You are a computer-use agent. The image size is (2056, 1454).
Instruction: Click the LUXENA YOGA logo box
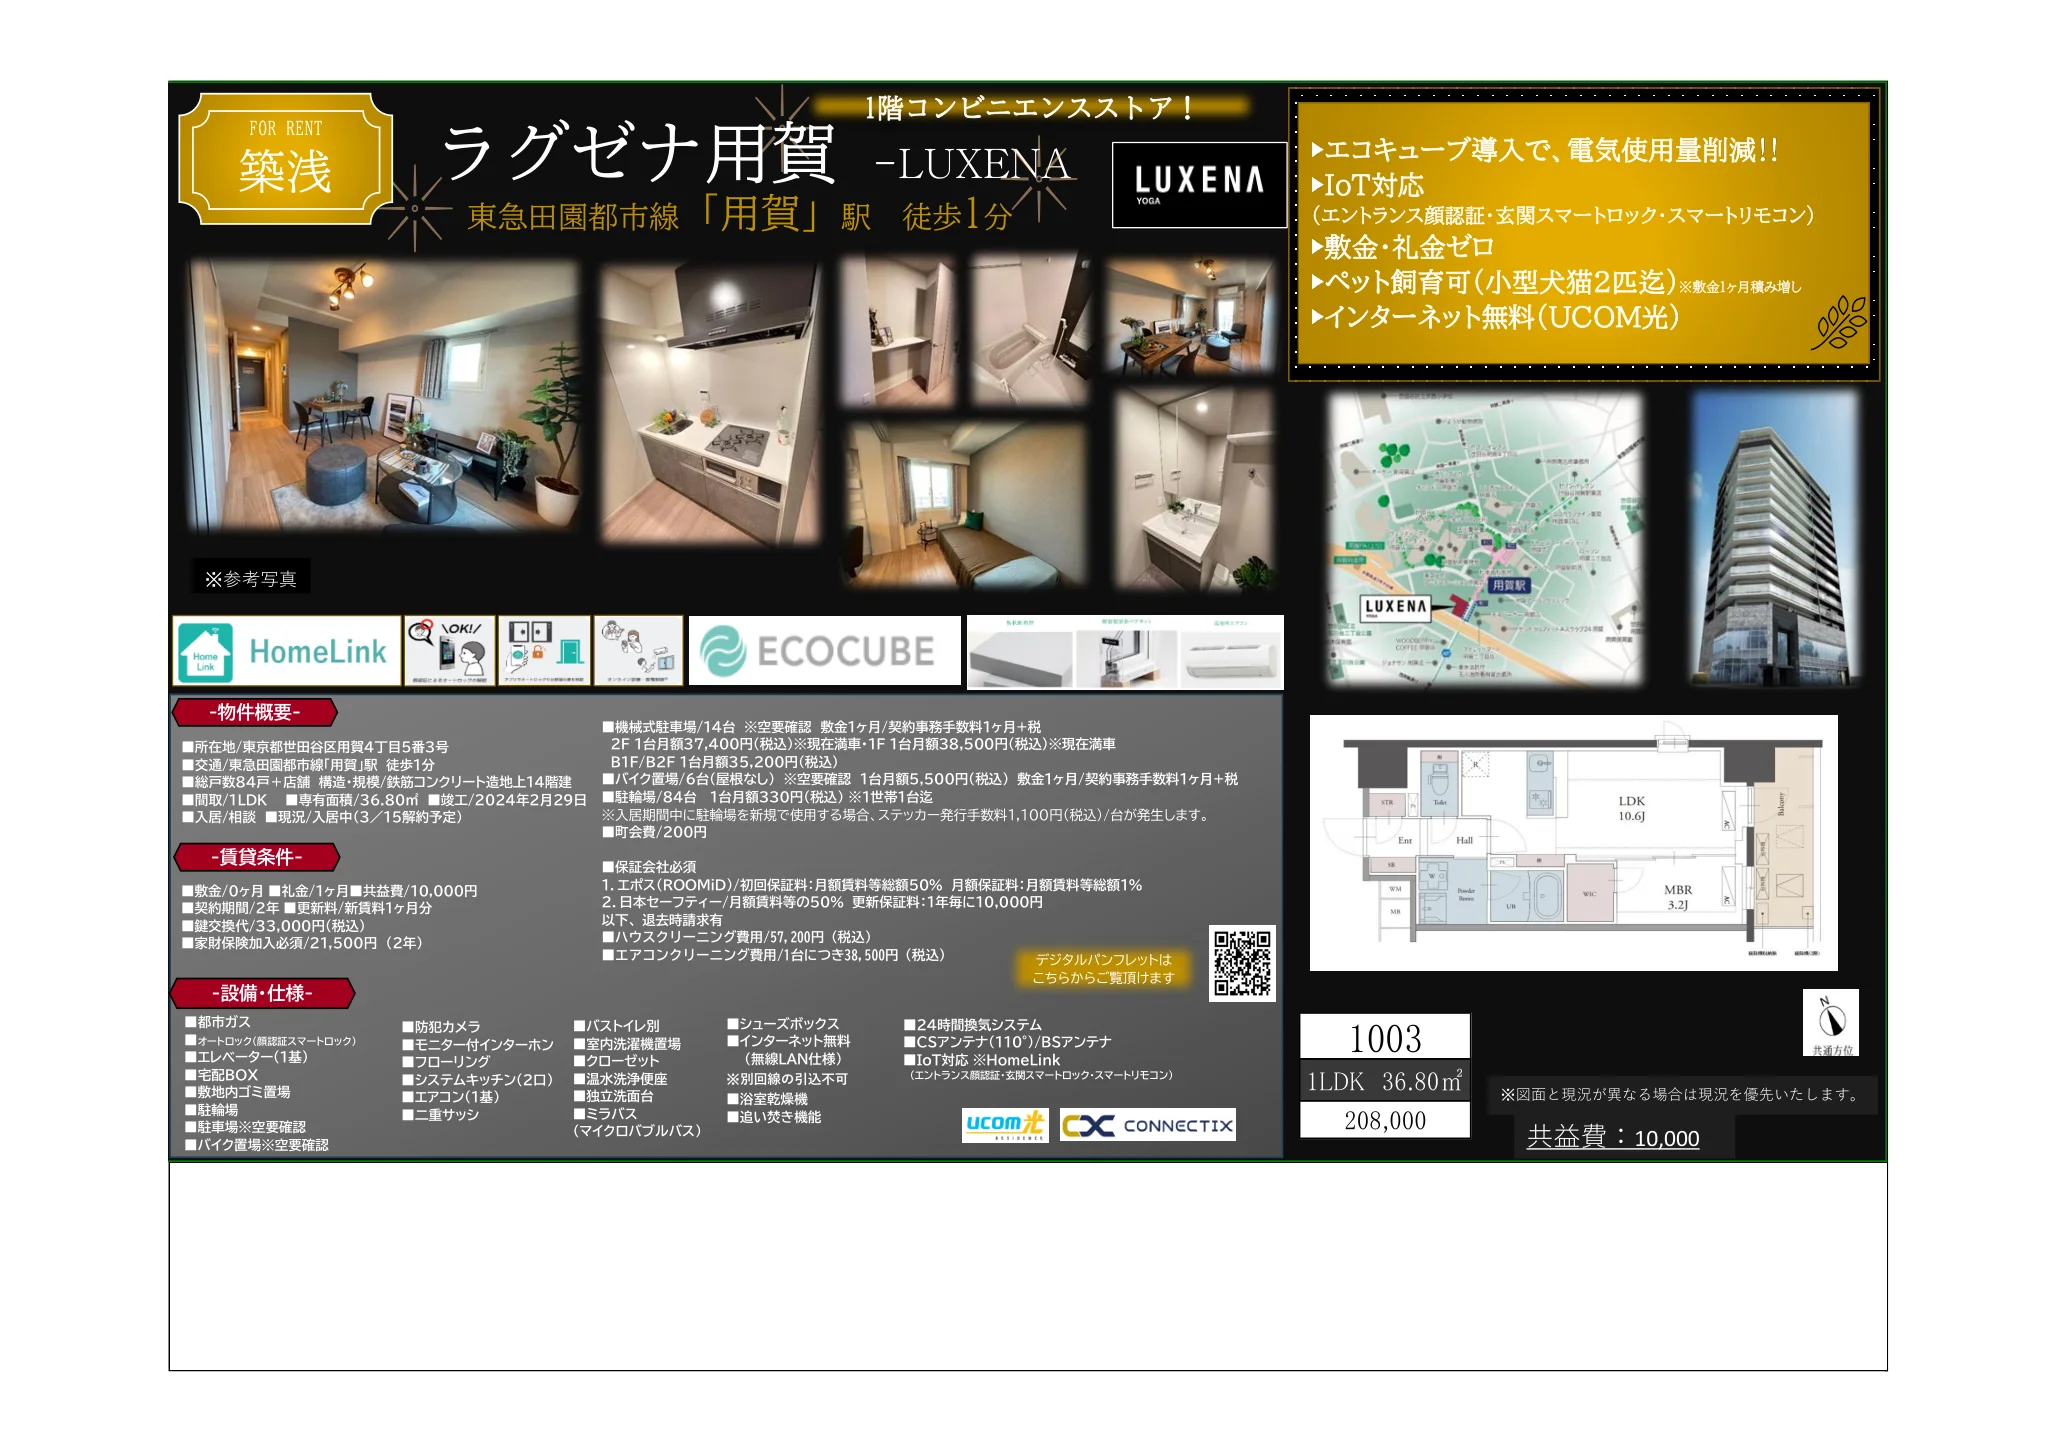click(1199, 185)
